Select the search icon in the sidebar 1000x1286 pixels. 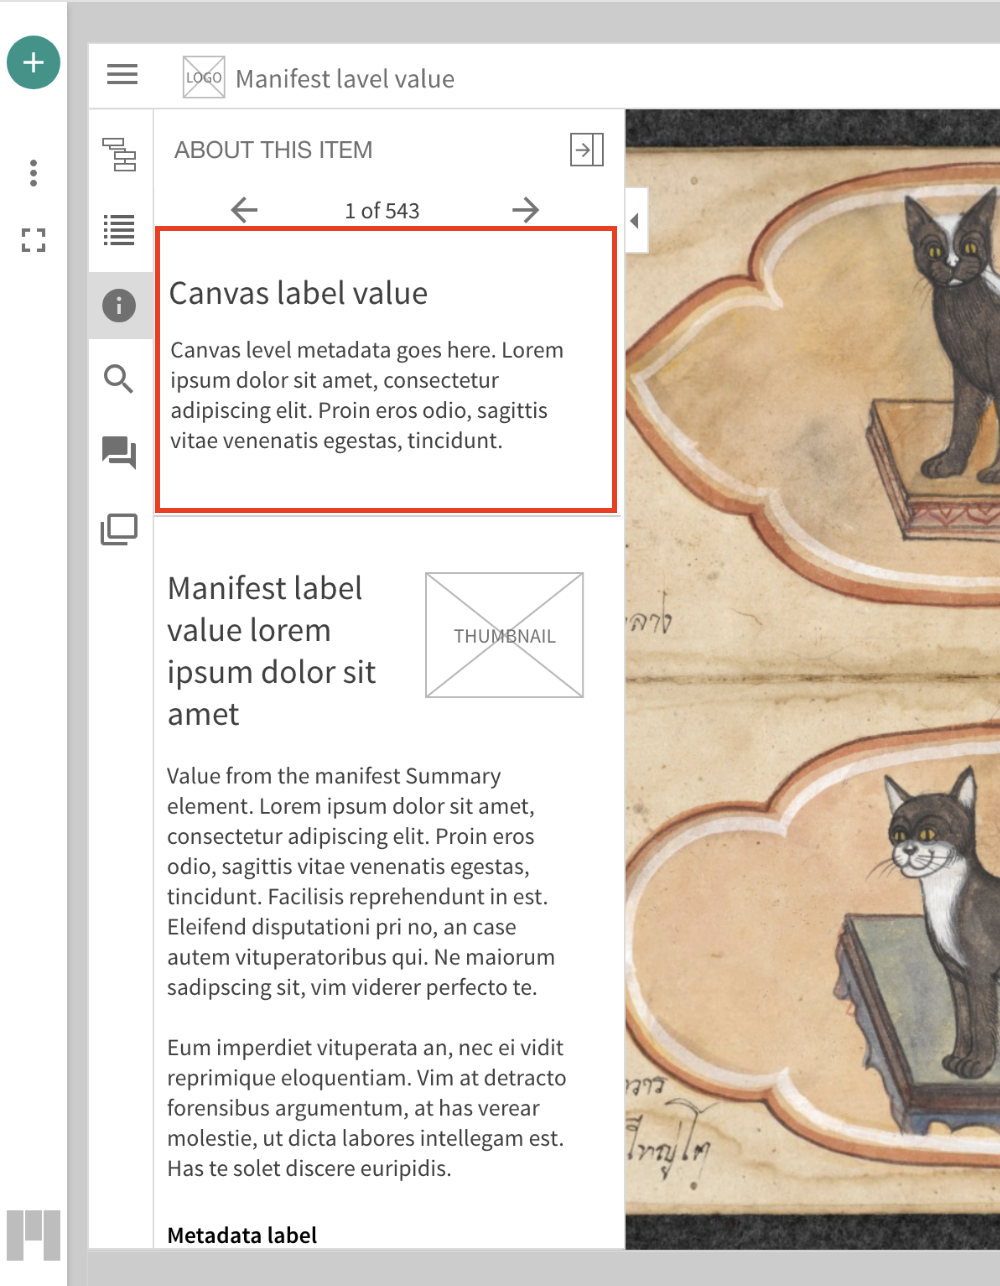[x=120, y=379]
